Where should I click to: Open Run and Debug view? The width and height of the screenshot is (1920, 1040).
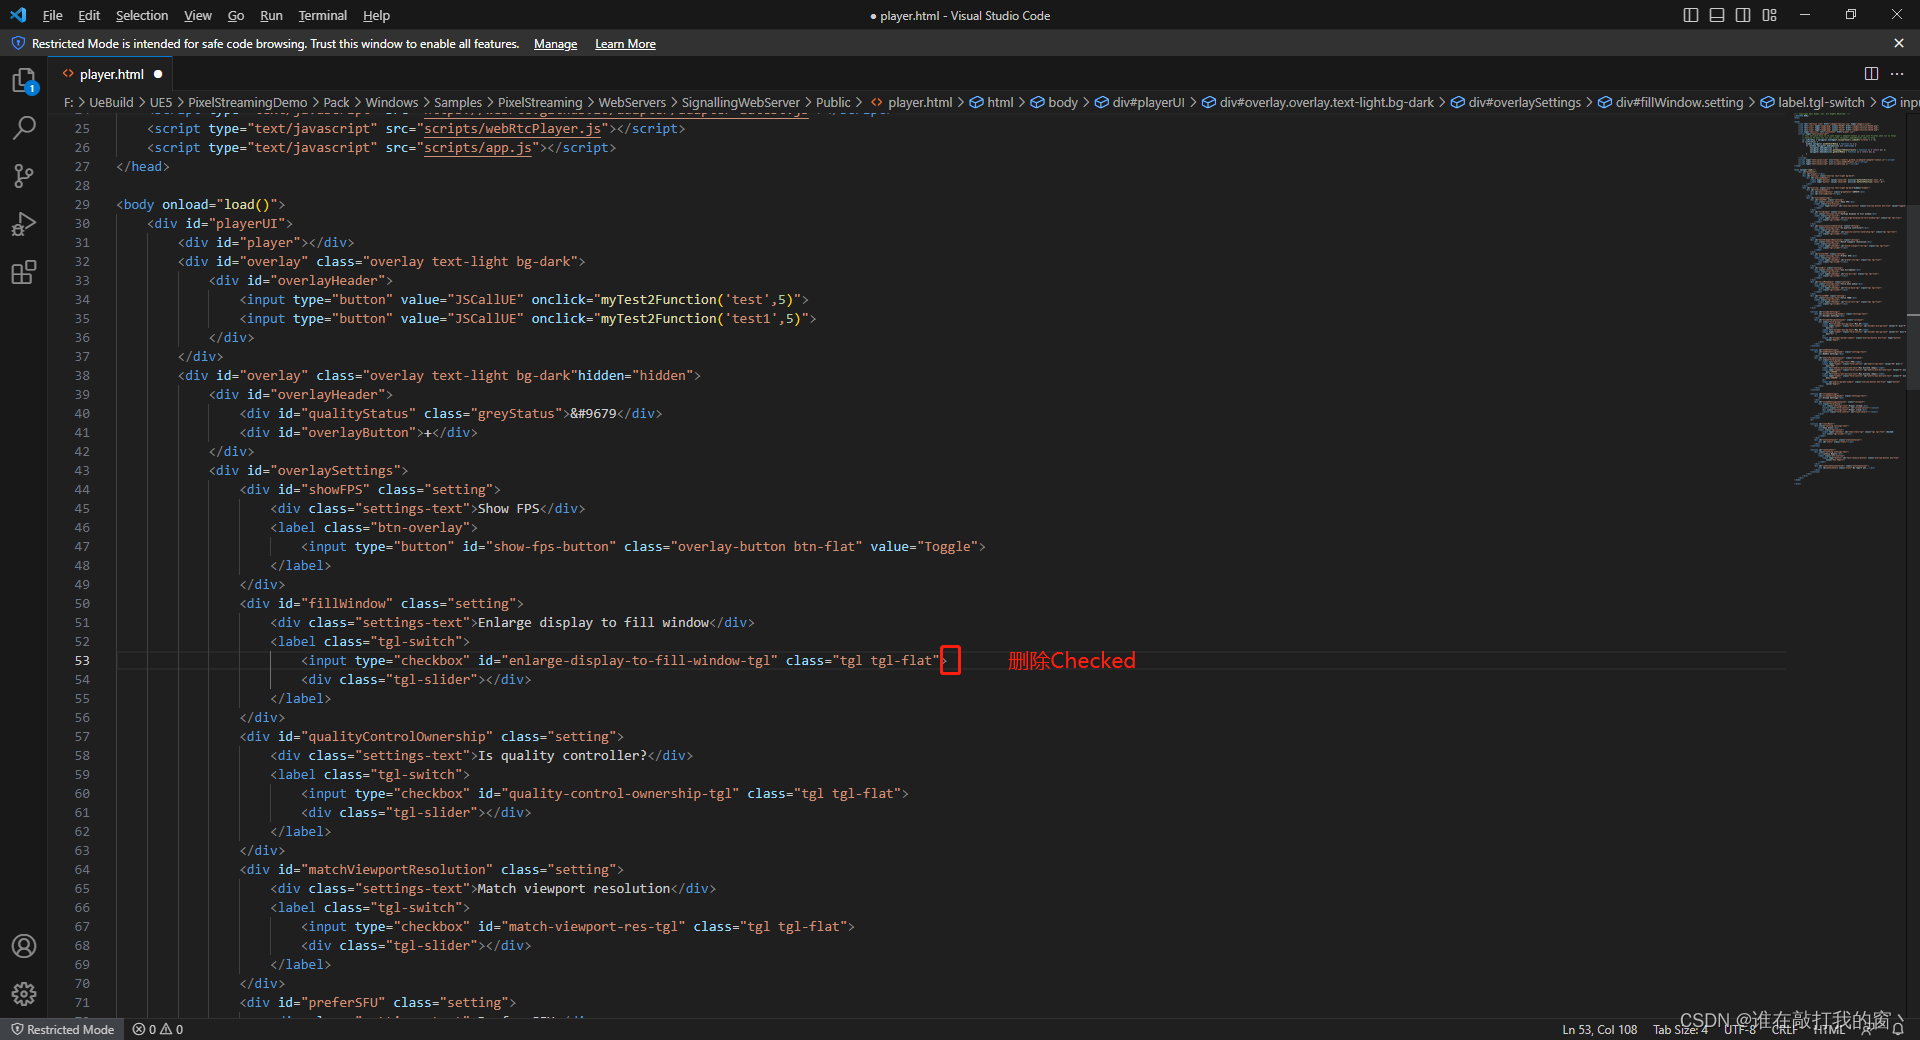24,224
